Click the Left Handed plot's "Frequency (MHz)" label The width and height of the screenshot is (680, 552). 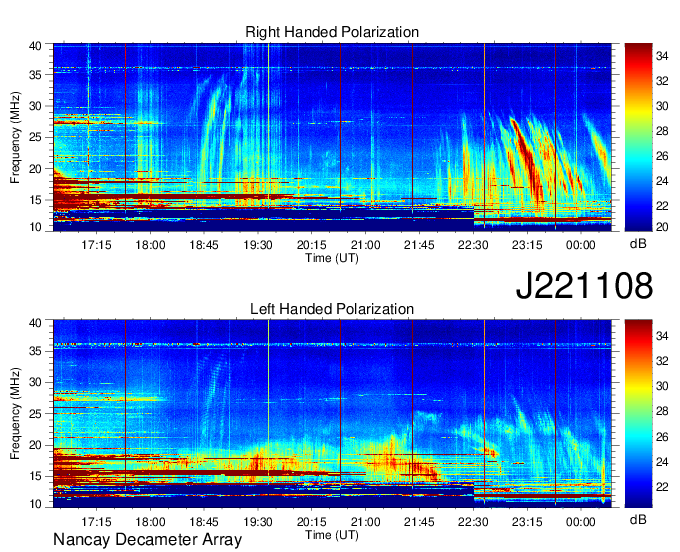[15, 414]
